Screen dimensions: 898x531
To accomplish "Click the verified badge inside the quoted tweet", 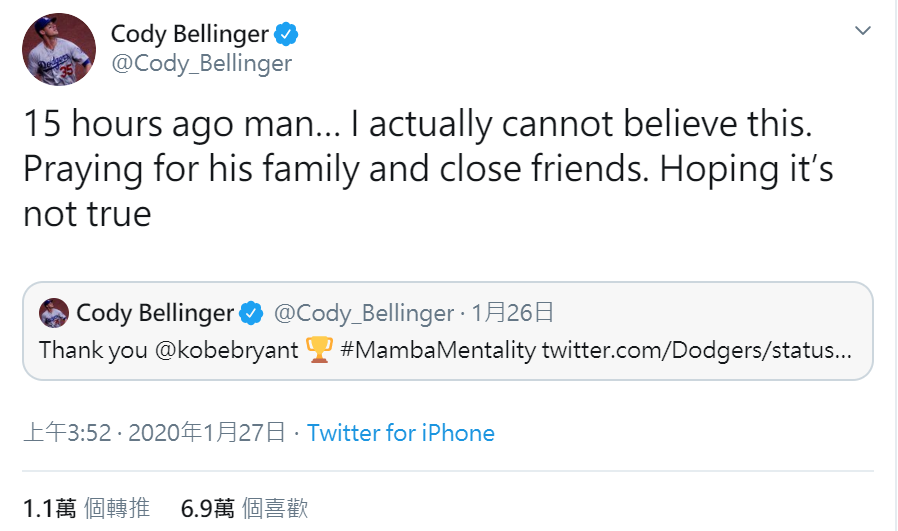I will click(x=251, y=313).
